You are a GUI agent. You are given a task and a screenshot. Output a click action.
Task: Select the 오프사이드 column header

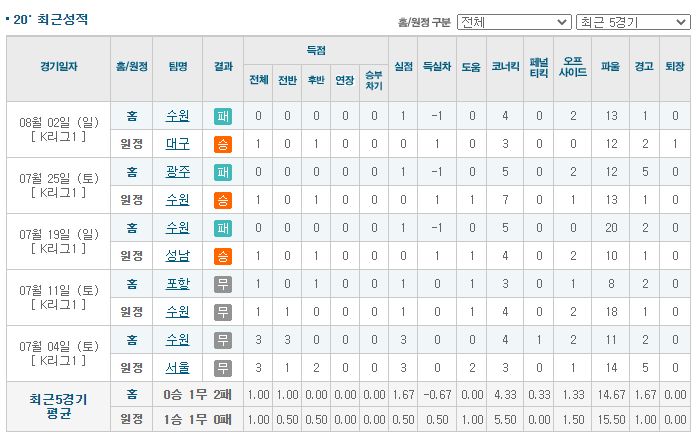573,69
